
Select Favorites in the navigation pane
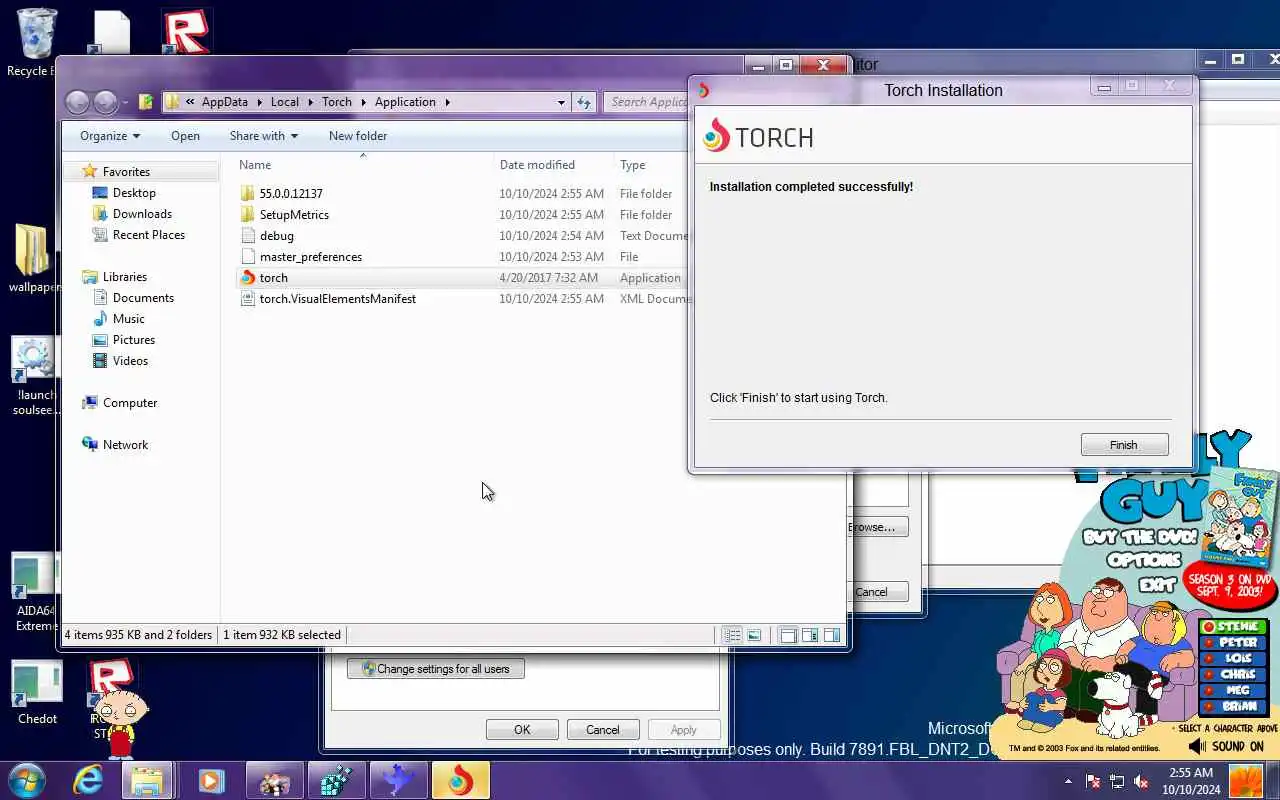pos(126,172)
